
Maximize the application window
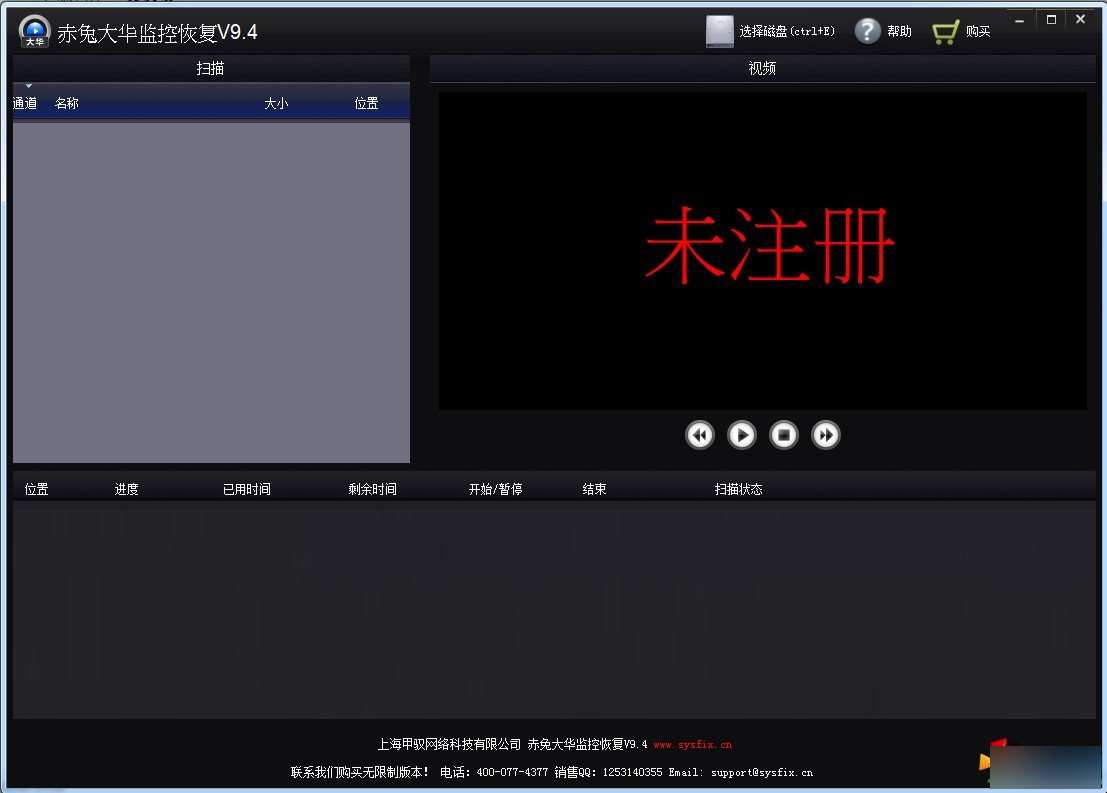(x=1051, y=20)
